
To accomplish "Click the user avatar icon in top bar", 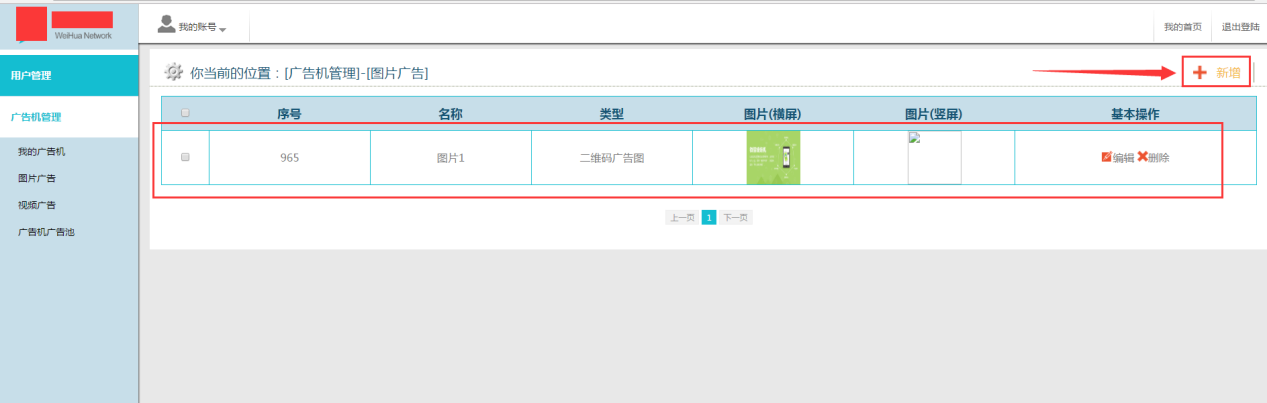I will (x=166, y=24).
